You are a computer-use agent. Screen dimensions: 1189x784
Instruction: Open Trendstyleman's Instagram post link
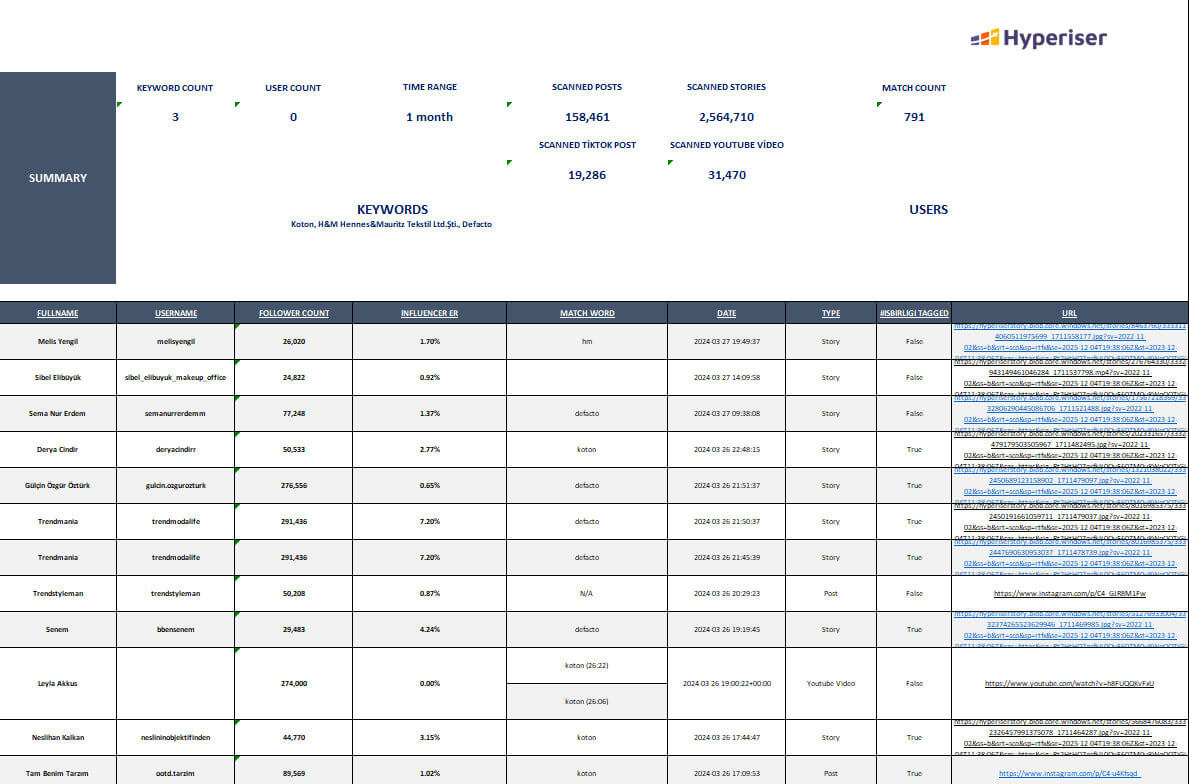point(1069,593)
